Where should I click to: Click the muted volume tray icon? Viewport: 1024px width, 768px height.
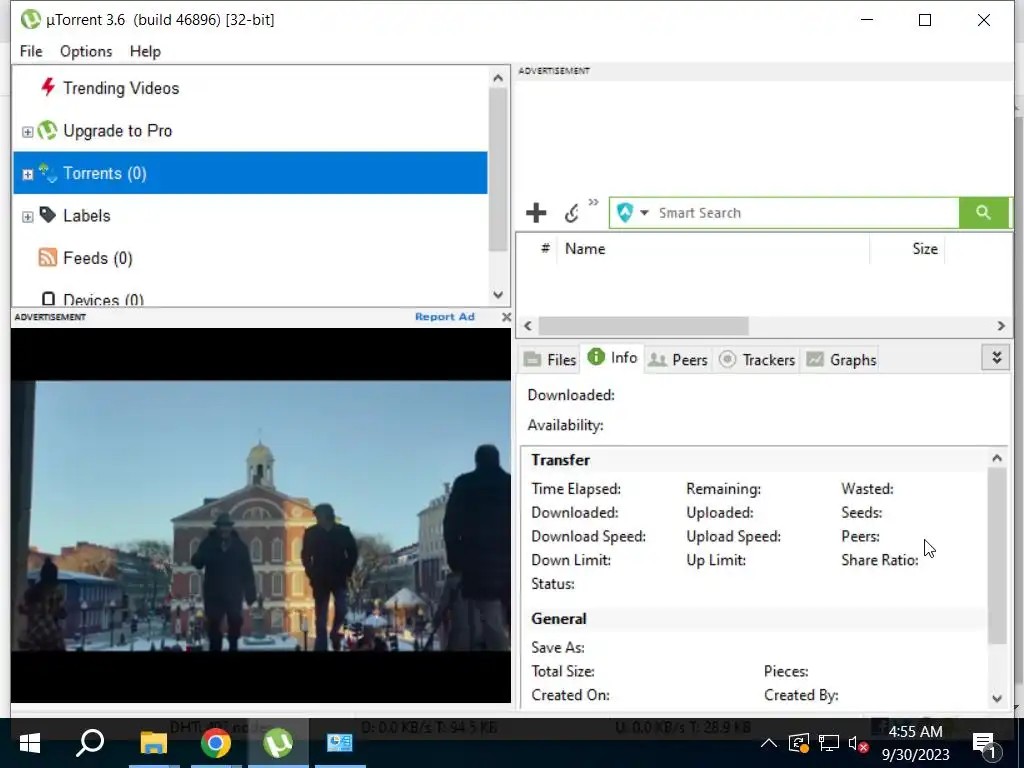(x=858, y=744)
